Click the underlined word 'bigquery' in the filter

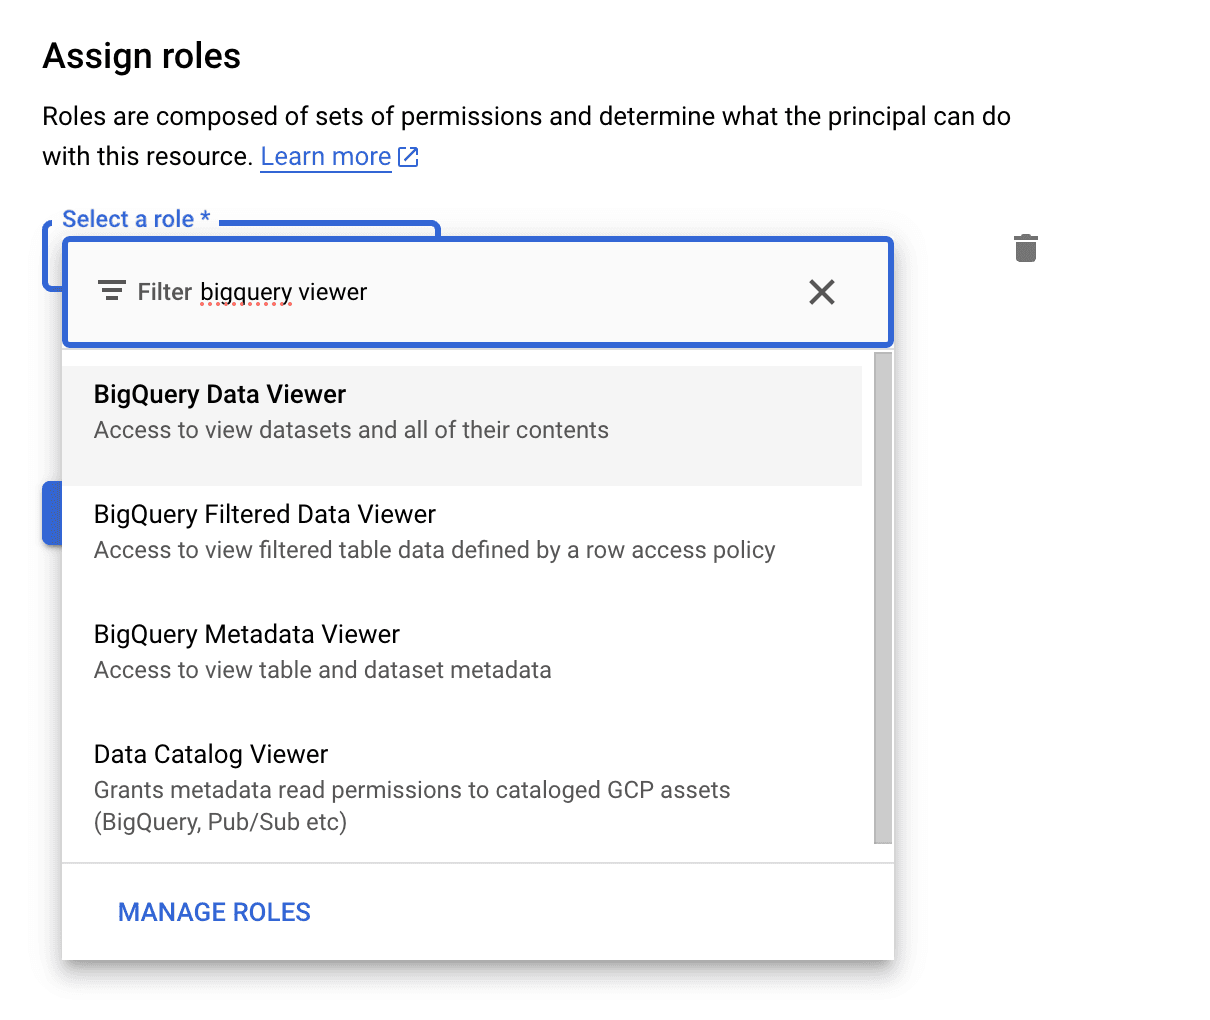246,292
